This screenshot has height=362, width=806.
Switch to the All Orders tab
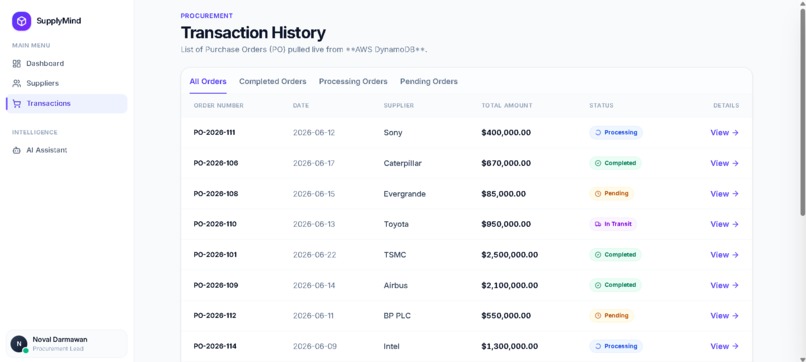click(208, 81)
